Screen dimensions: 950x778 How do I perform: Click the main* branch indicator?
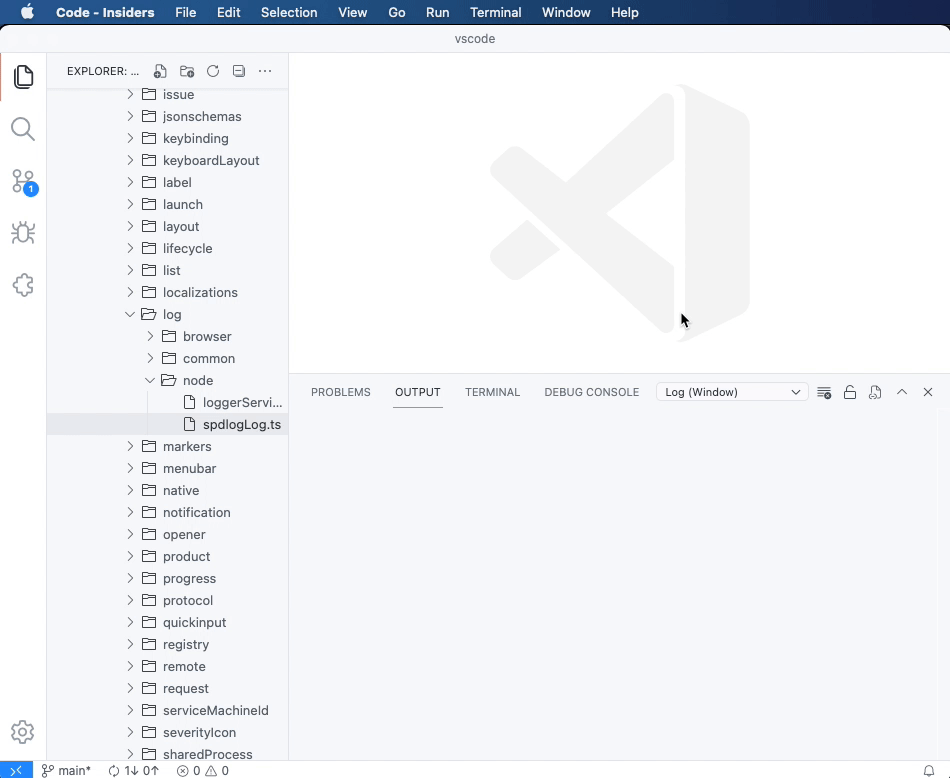pos(66,771)
